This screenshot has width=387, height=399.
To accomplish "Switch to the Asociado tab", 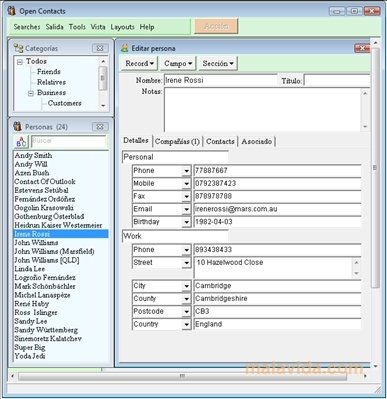I will (x=256, y=141).
